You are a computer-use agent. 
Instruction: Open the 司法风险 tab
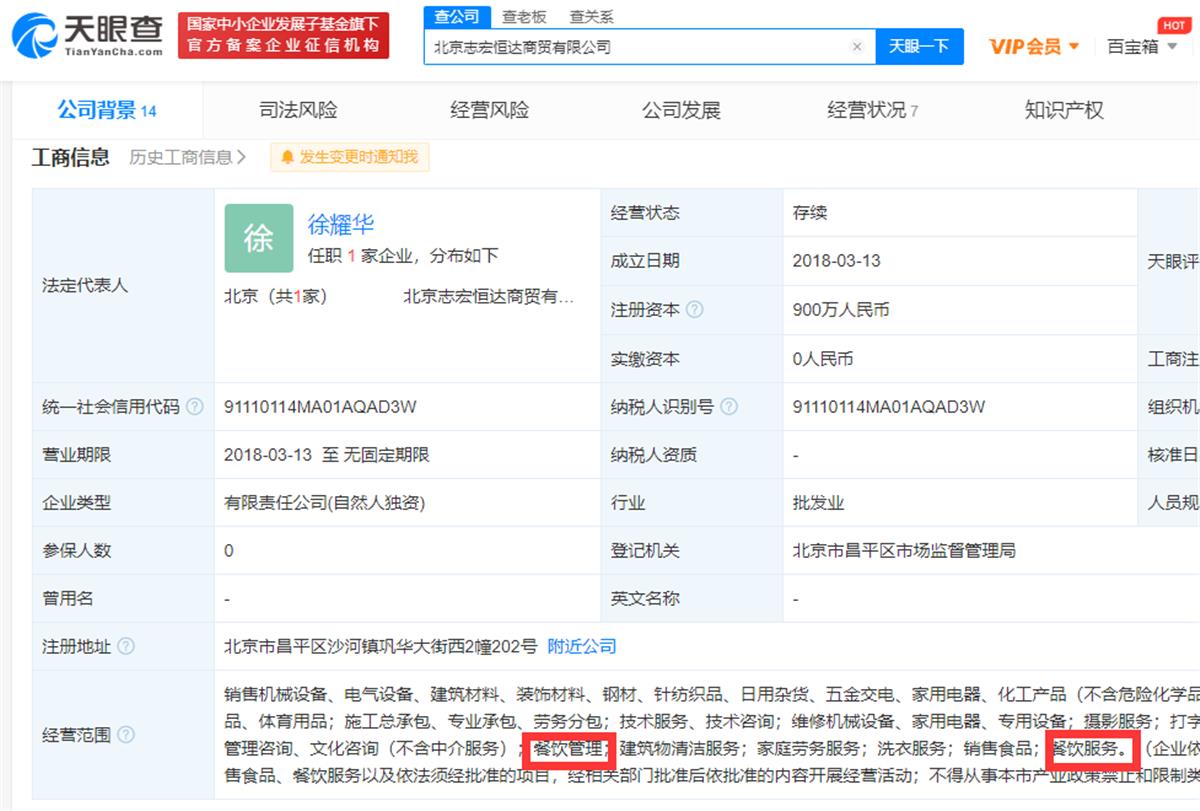[x=298, y=110]
